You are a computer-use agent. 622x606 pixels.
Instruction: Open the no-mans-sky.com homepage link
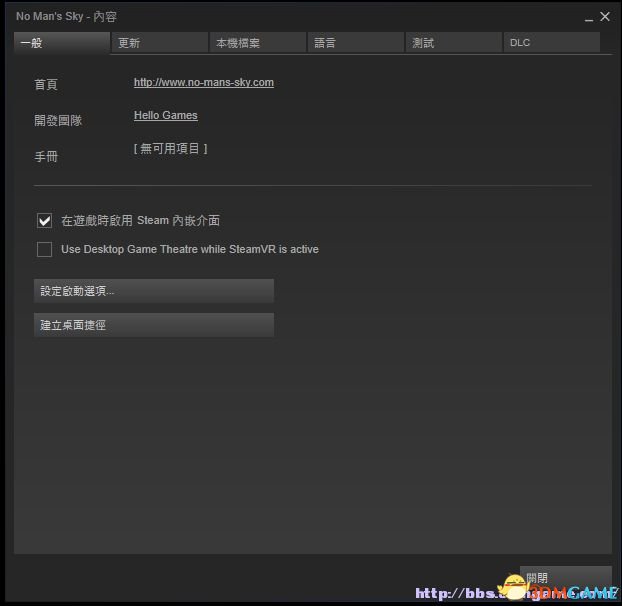pos(204,82)
